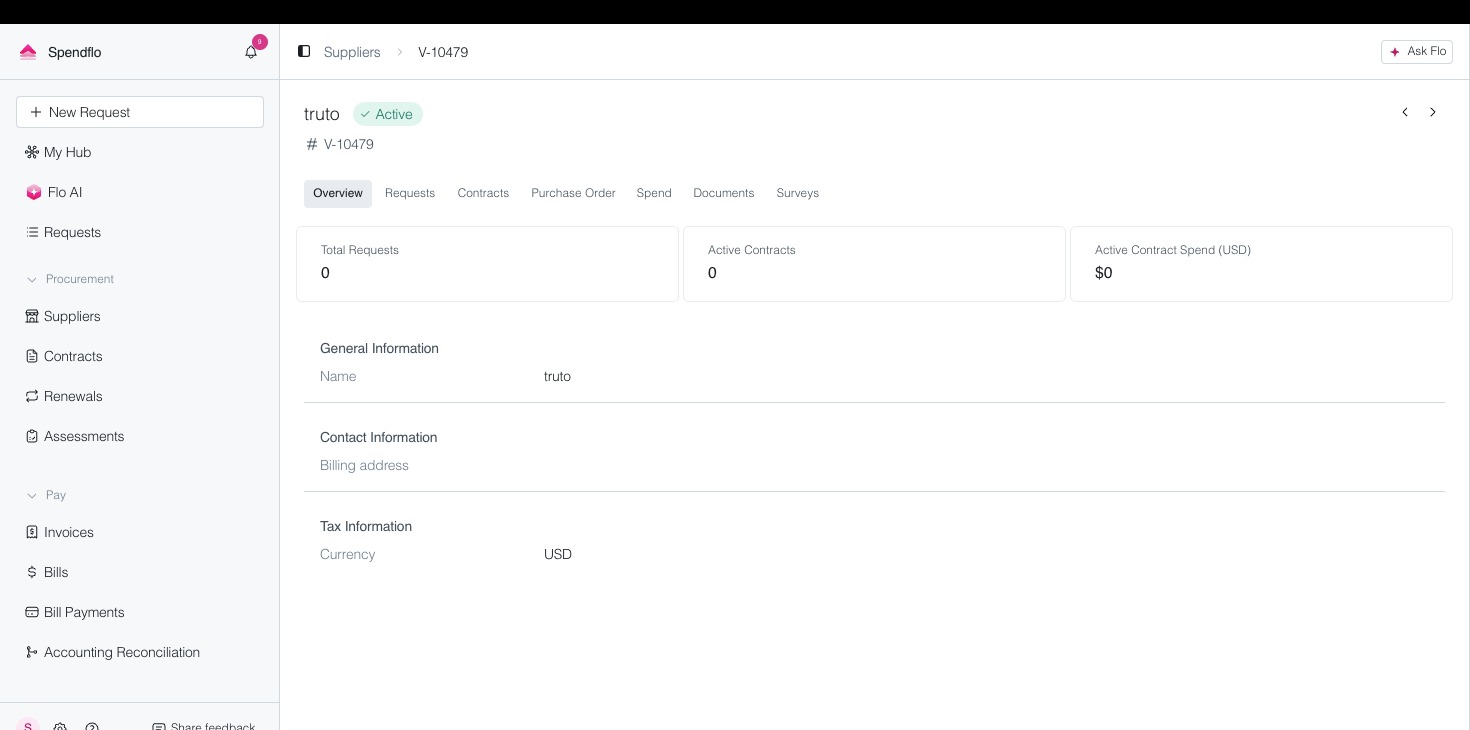The width and height of the screenshot is (1470, 730).
Task: Go to the next supplier with the right chevron
Action: pyautogui.click(x=1433, y=112)
